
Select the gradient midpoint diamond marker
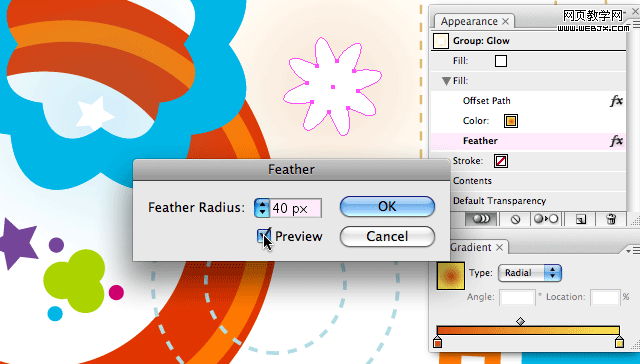point(520,322)
